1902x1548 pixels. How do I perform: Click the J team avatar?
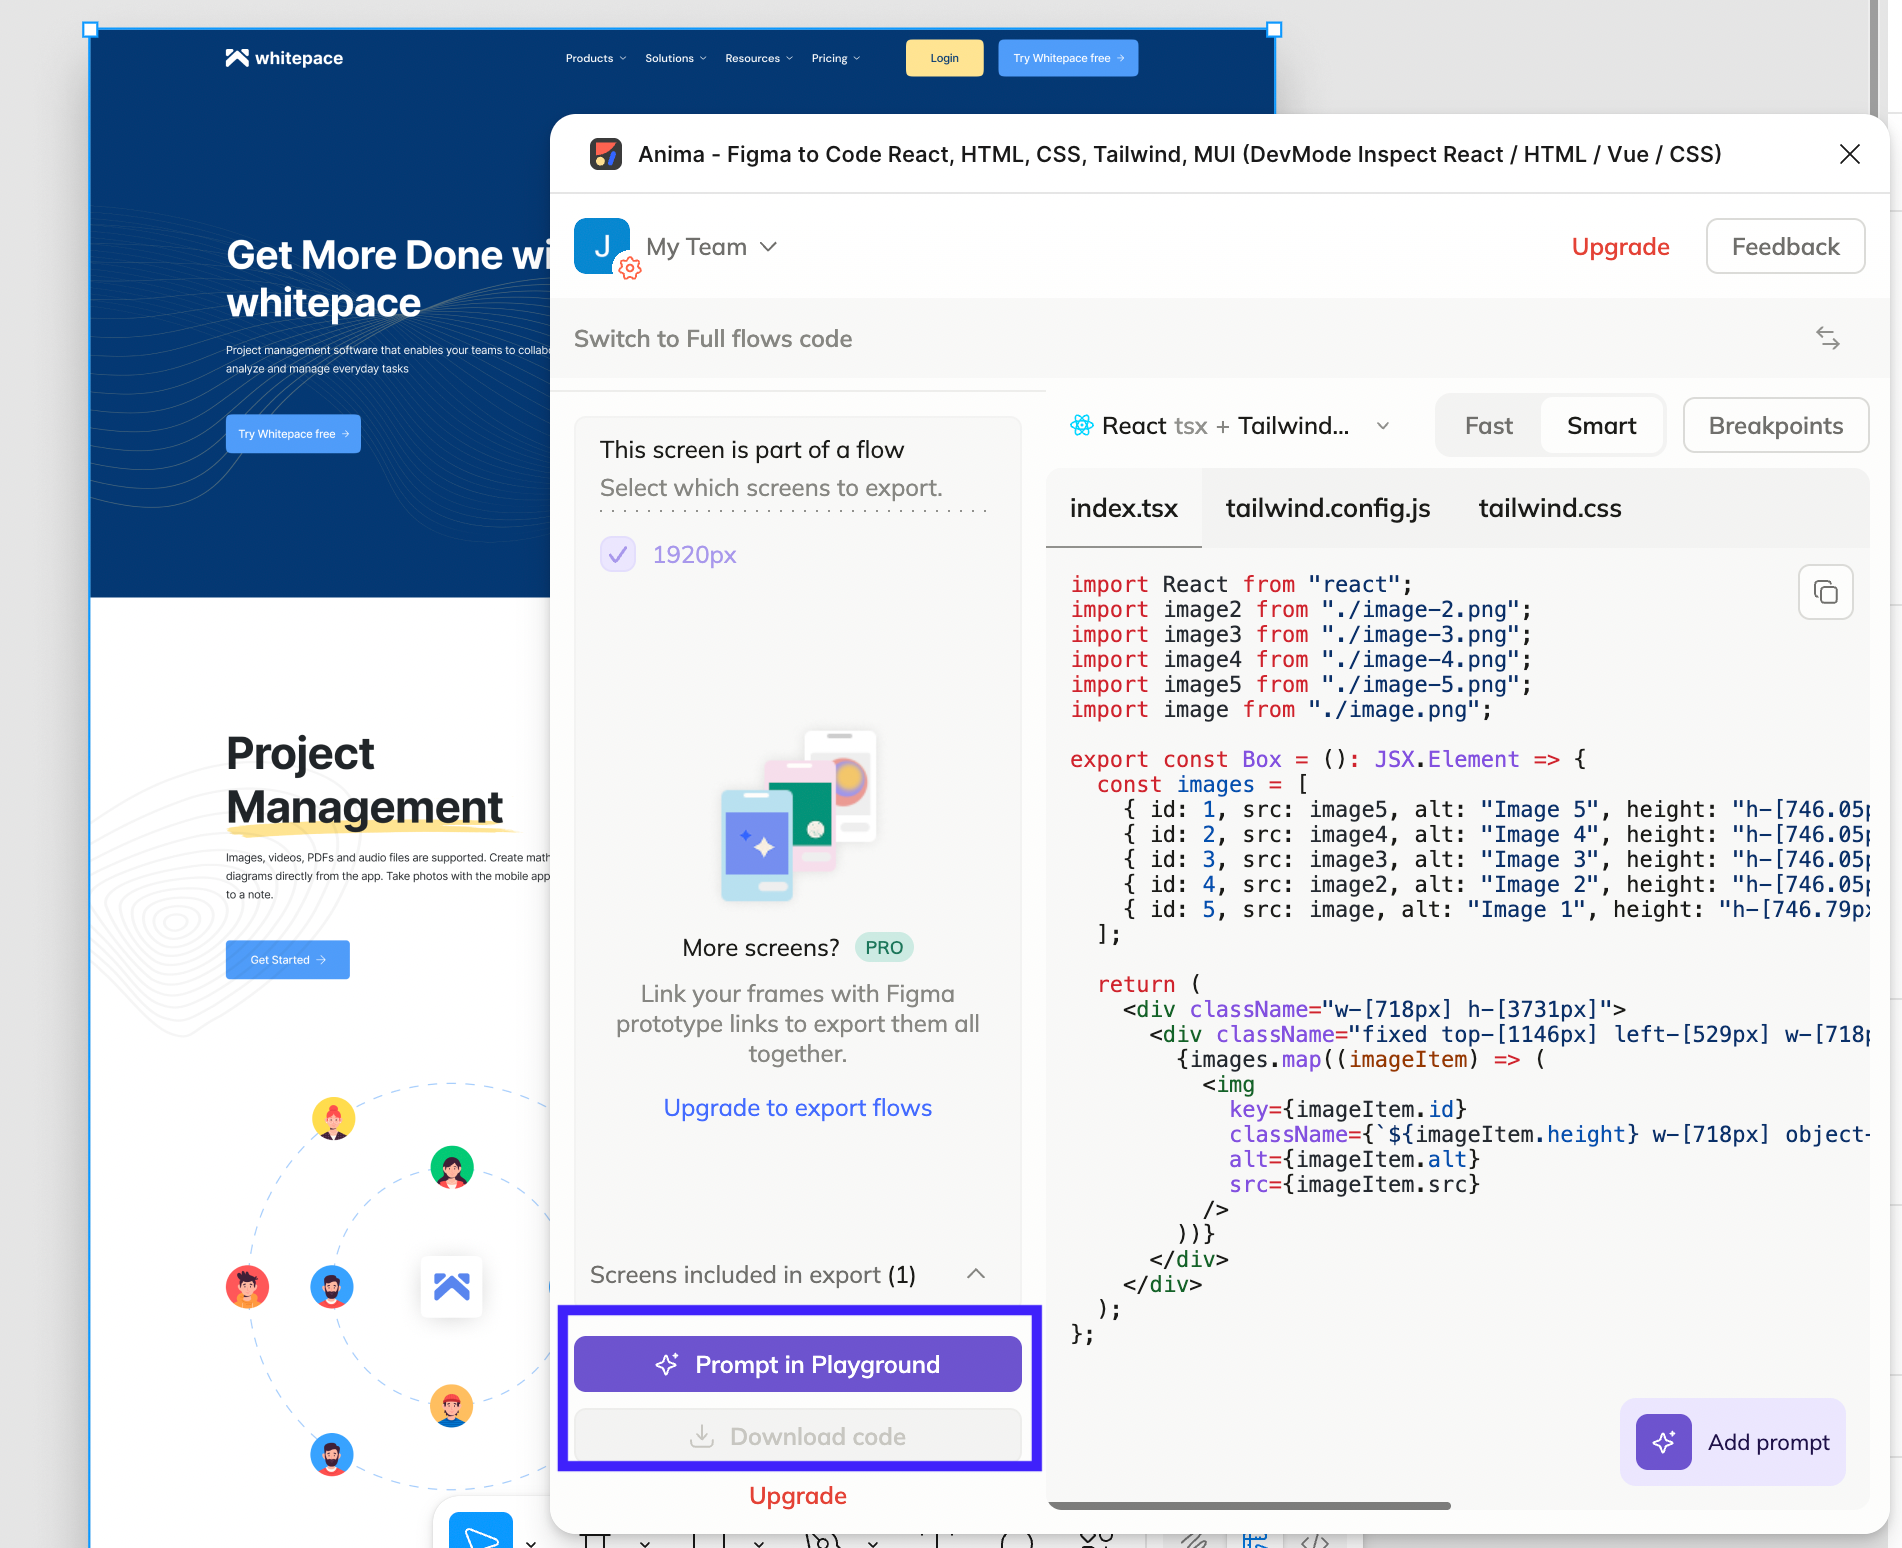pyautogui.click(x=601, y=246)
